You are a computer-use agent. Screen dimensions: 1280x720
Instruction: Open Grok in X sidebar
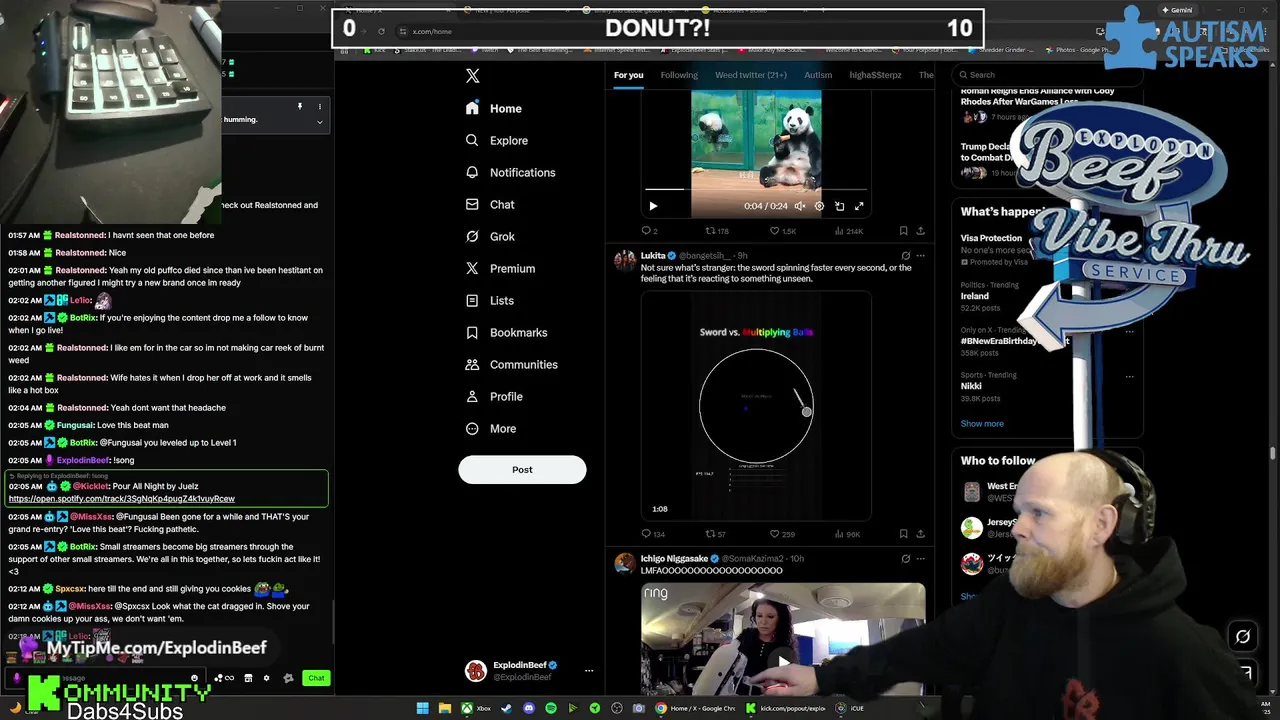pos(490,236)
